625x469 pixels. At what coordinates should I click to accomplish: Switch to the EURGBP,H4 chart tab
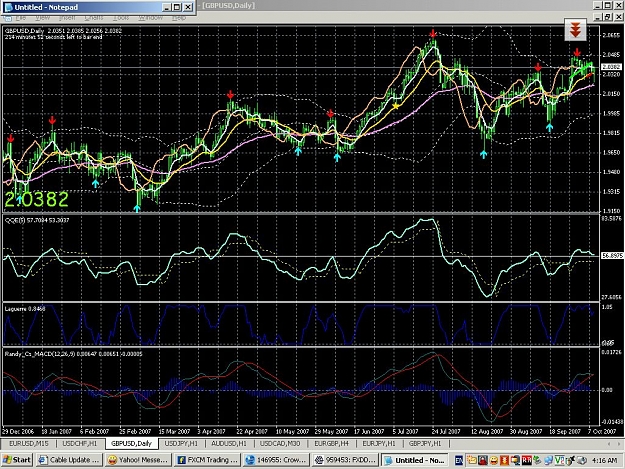(x=331, y=443)
